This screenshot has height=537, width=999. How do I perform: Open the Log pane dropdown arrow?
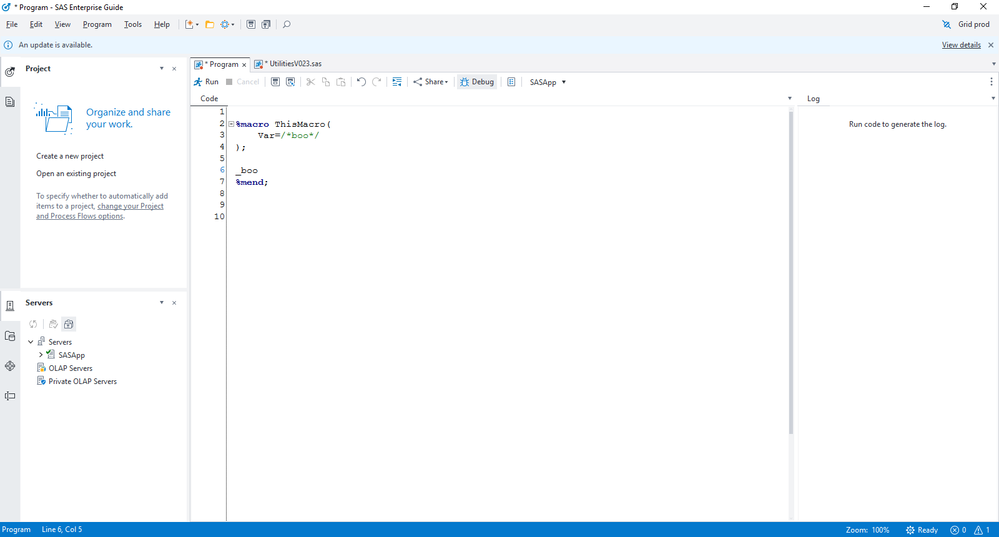[993, 98]
